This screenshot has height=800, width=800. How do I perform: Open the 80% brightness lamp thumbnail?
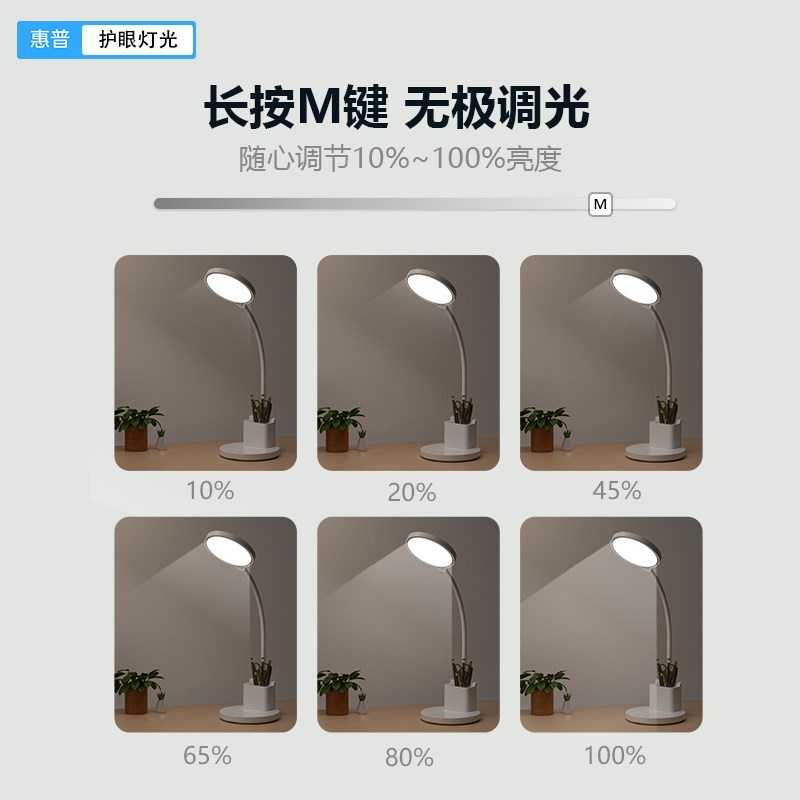408,624
